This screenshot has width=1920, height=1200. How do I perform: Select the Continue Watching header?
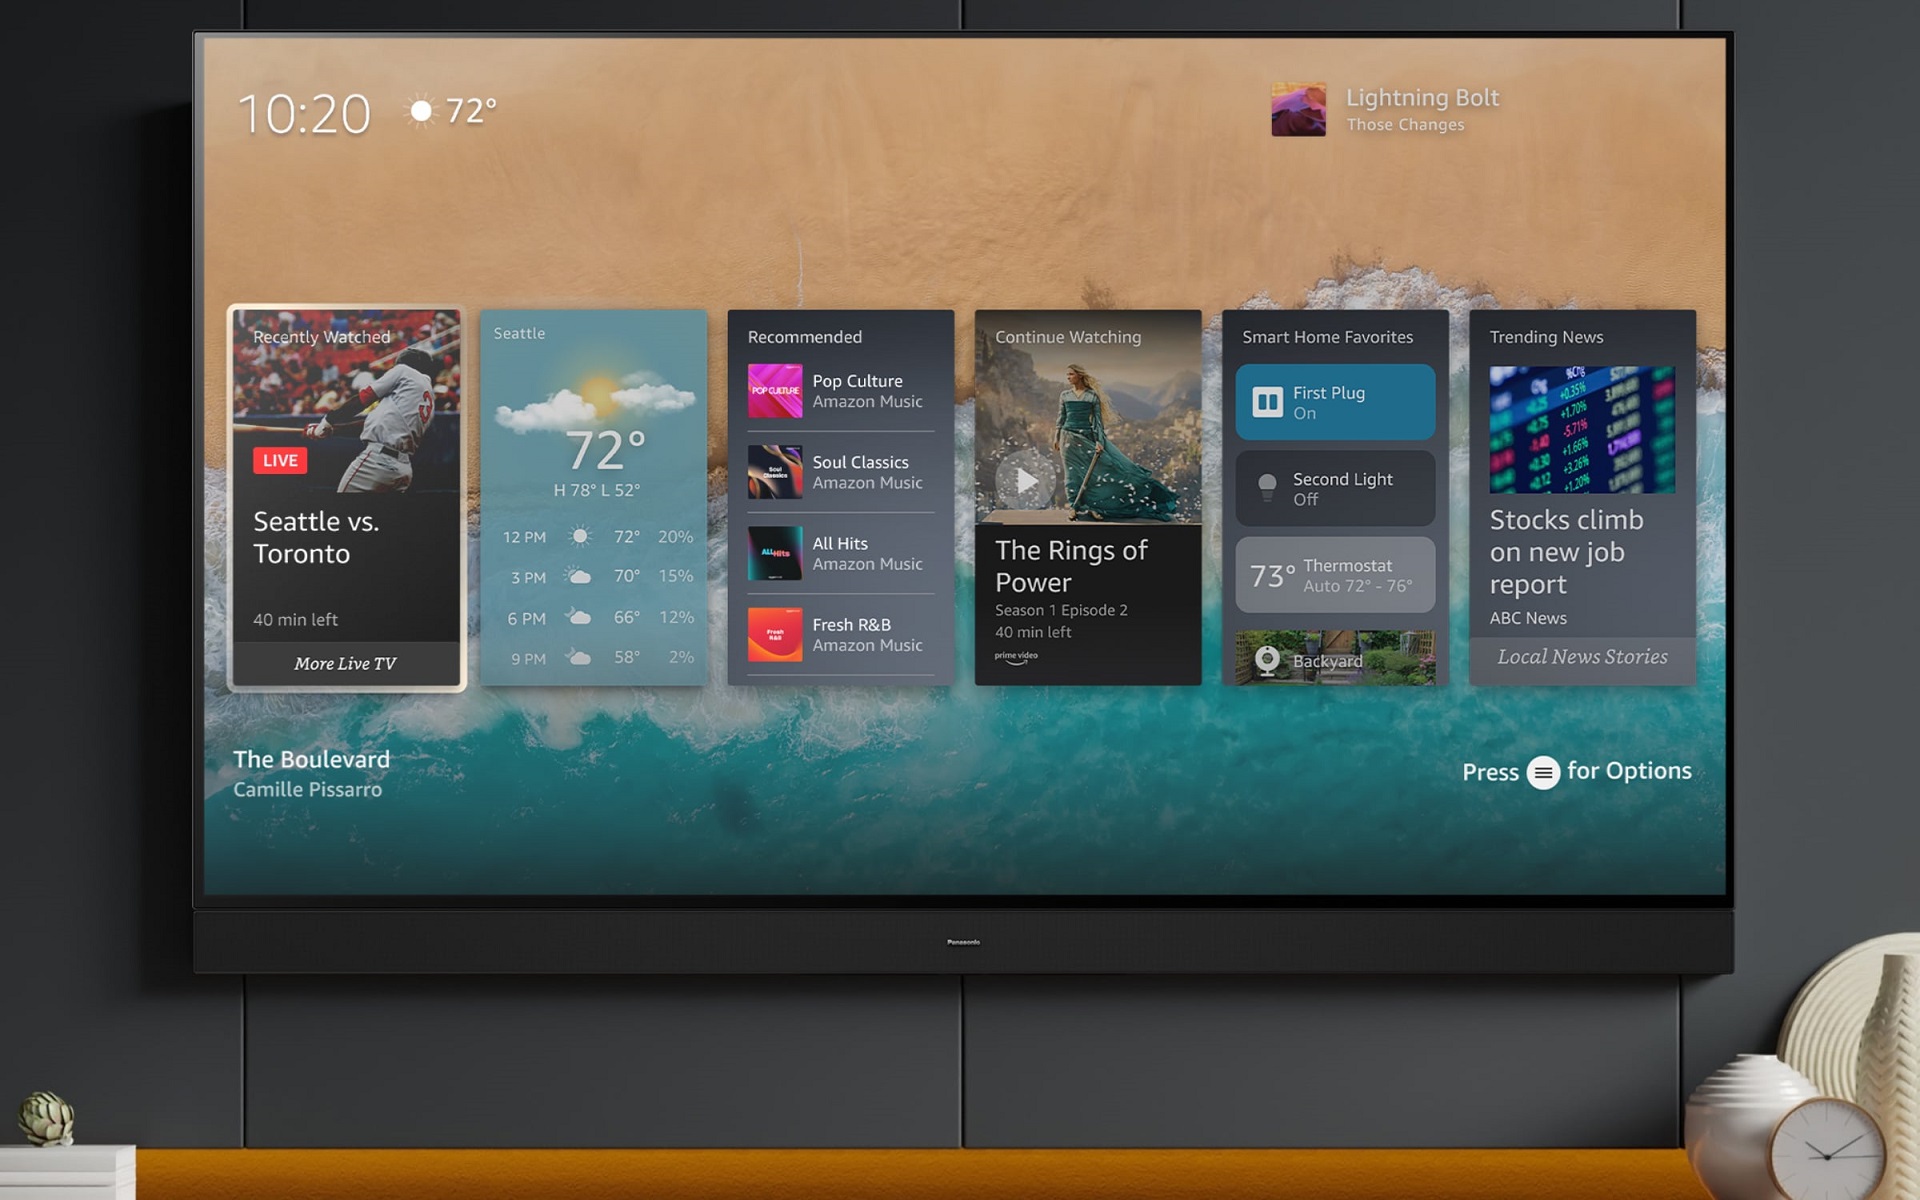pos(1067,337)
